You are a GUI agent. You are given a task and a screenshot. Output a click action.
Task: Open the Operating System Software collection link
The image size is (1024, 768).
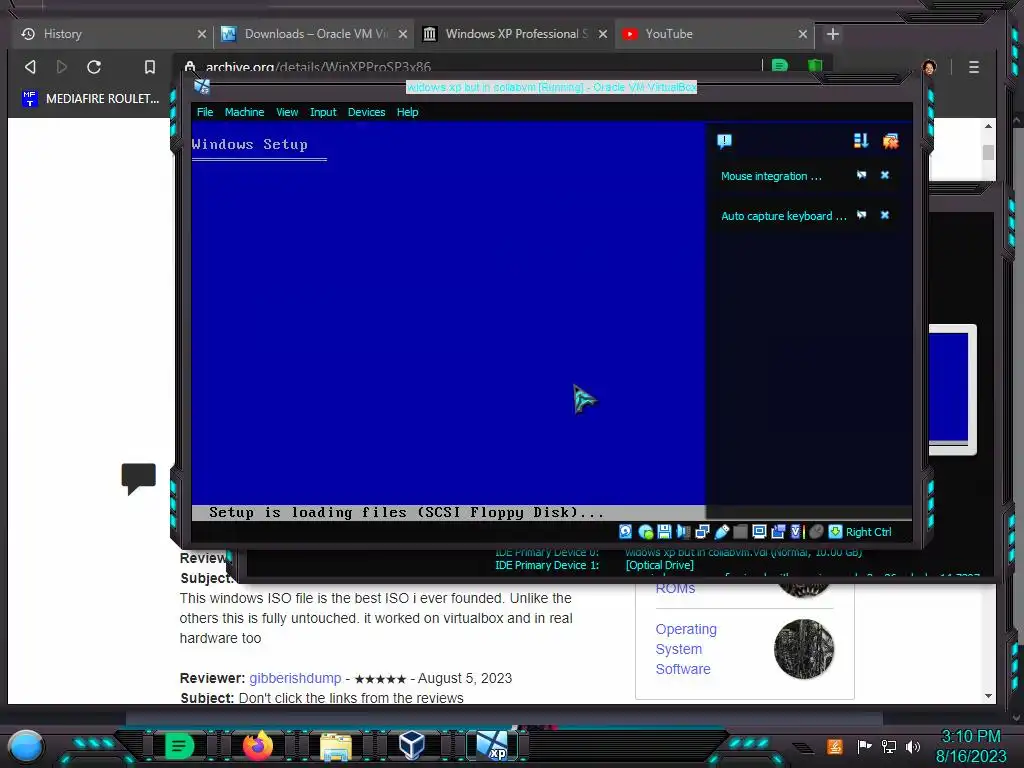coord(686,649)
